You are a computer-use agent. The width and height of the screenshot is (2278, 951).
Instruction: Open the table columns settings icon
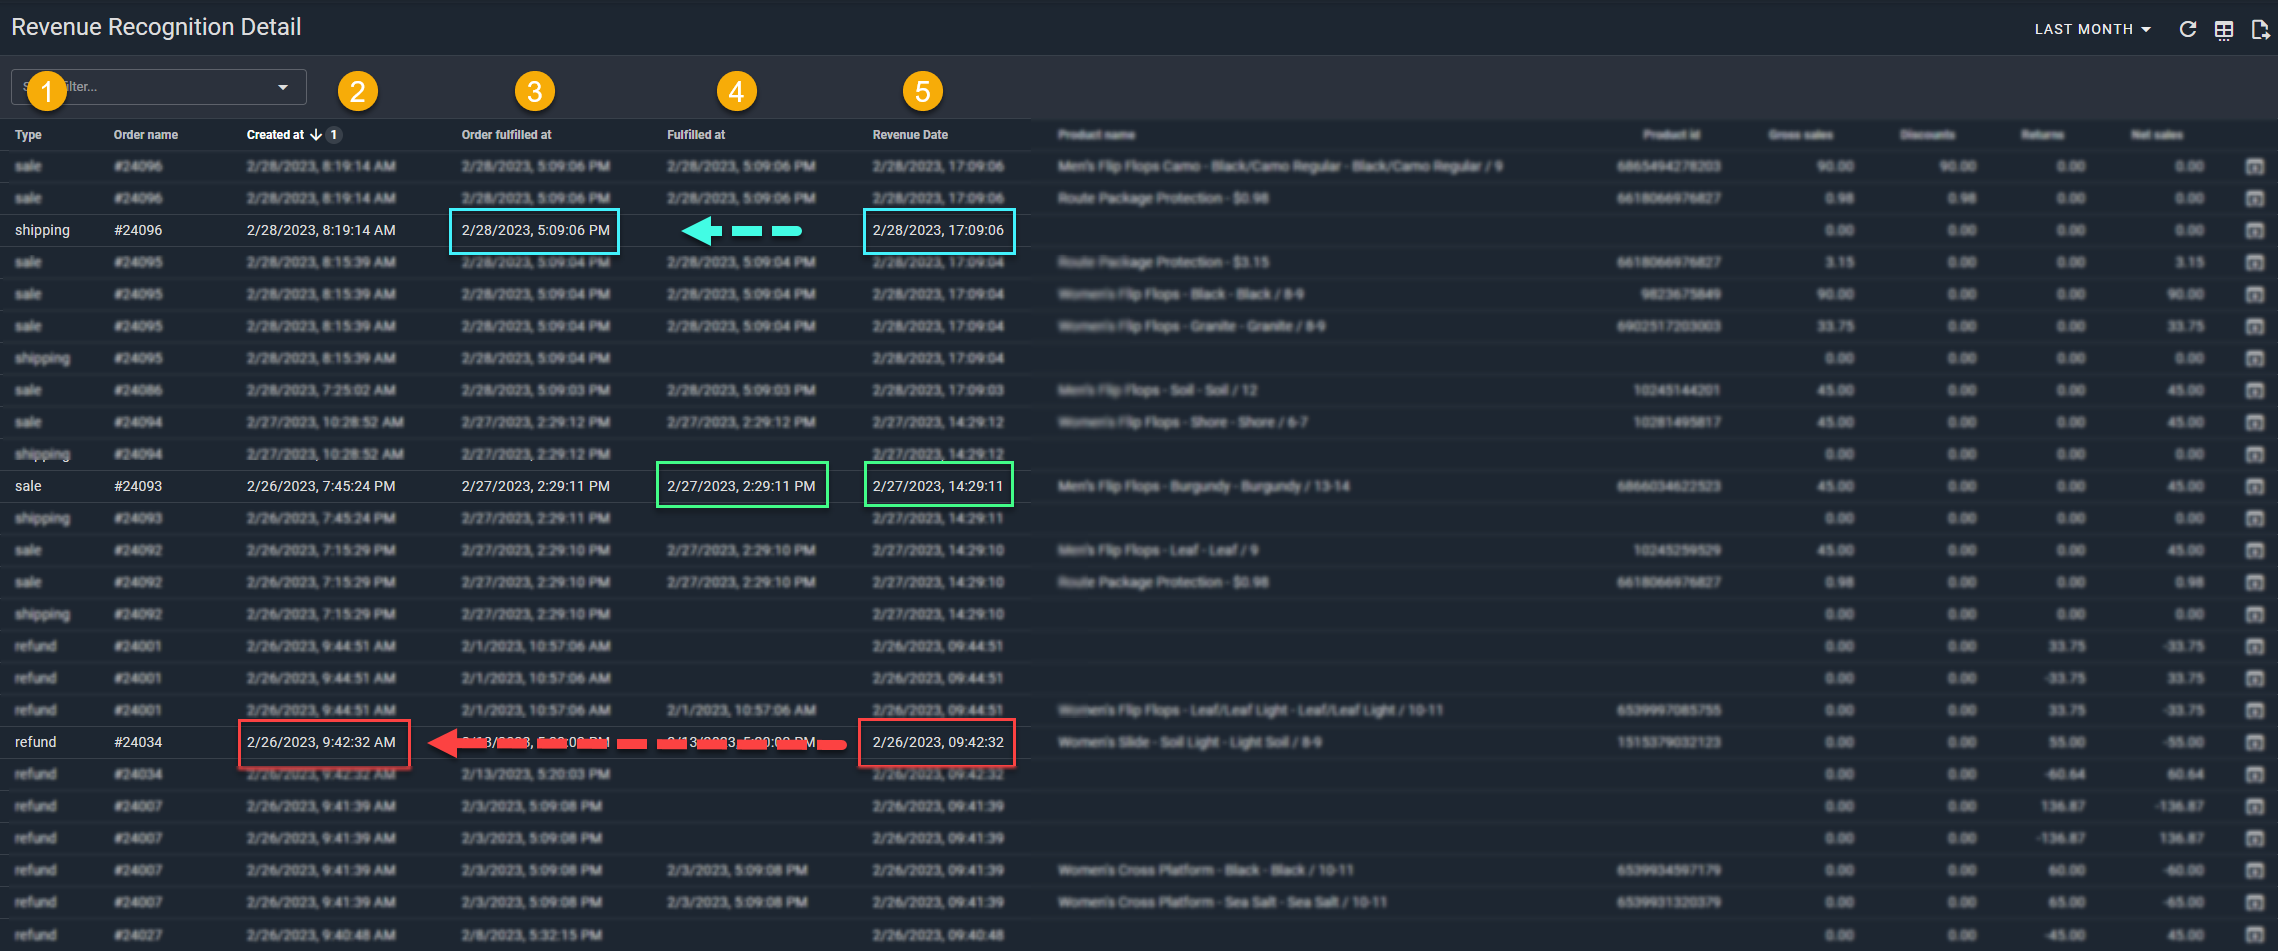(x=2224, y=30)
